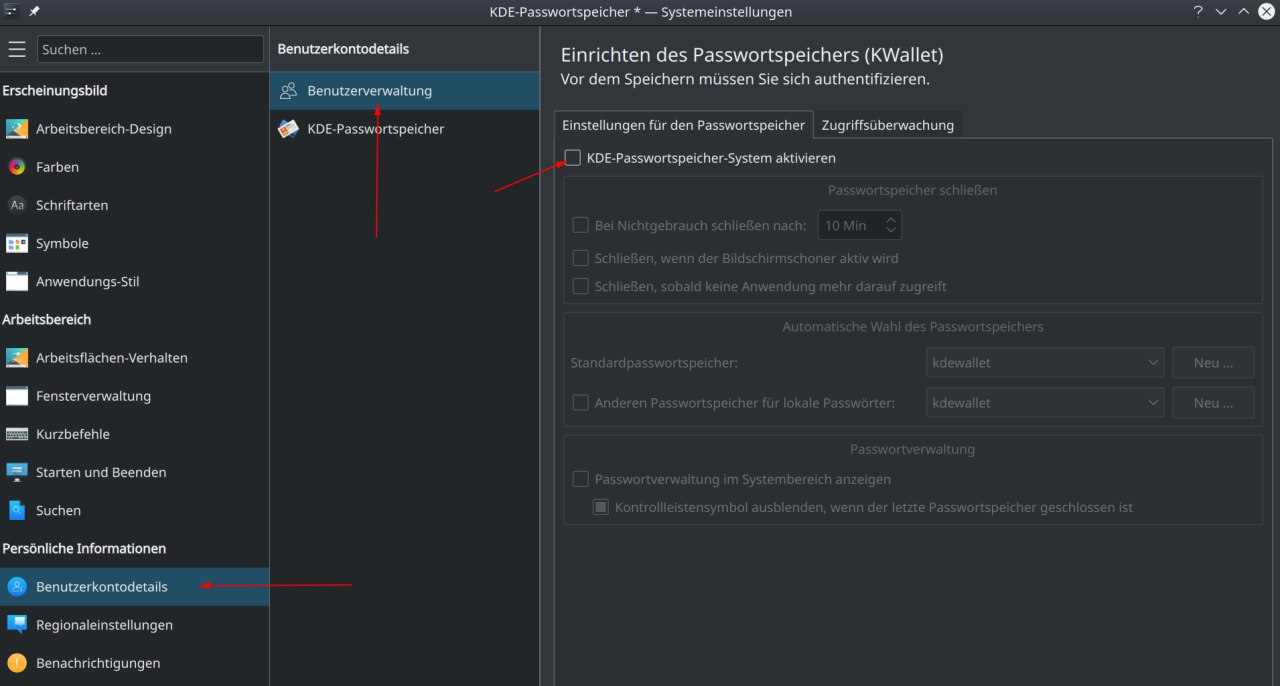This screenshot has width=1280, height=686.
Task: Open the hamburger menu in the sidebar
Action: click(x=17, y=49)
